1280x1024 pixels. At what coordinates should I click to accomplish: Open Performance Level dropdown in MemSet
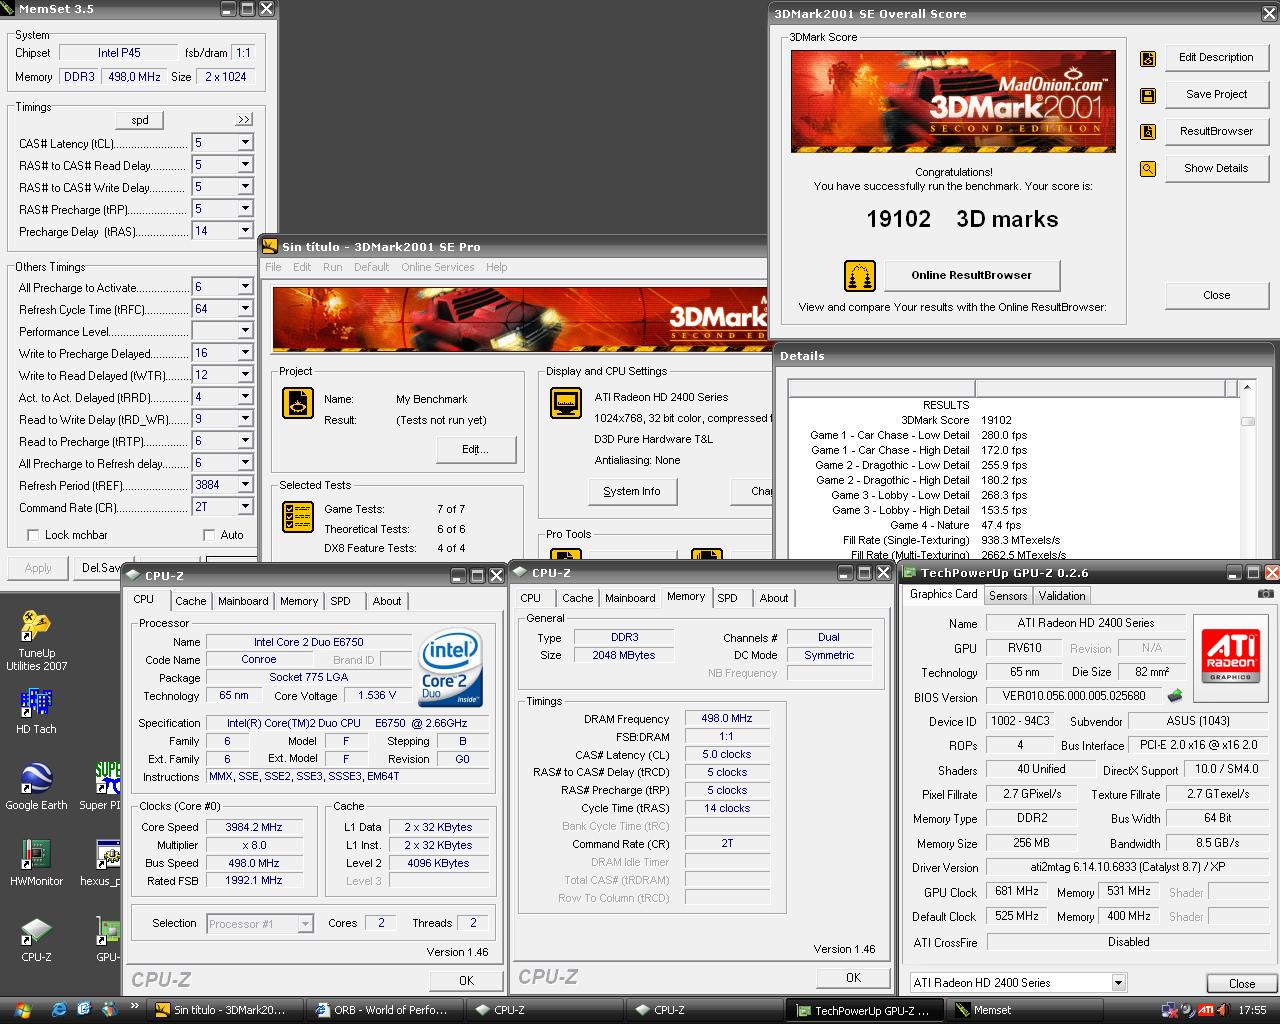point(245,331)
